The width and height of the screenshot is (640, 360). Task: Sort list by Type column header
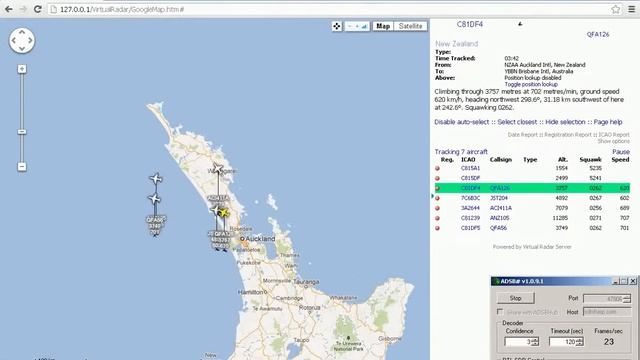point(530,160)
